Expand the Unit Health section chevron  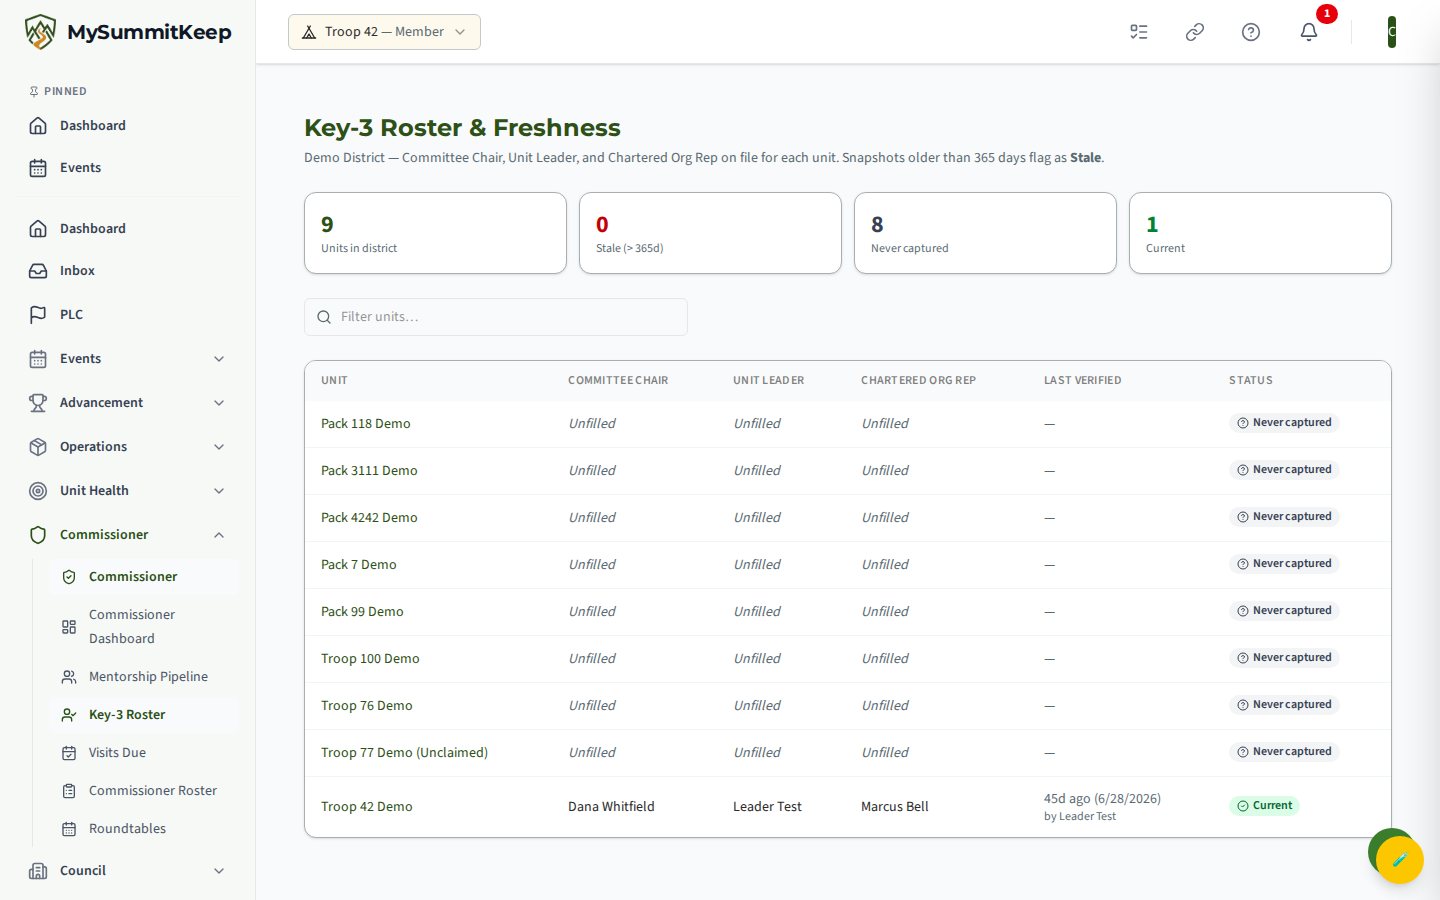[219, 491]
